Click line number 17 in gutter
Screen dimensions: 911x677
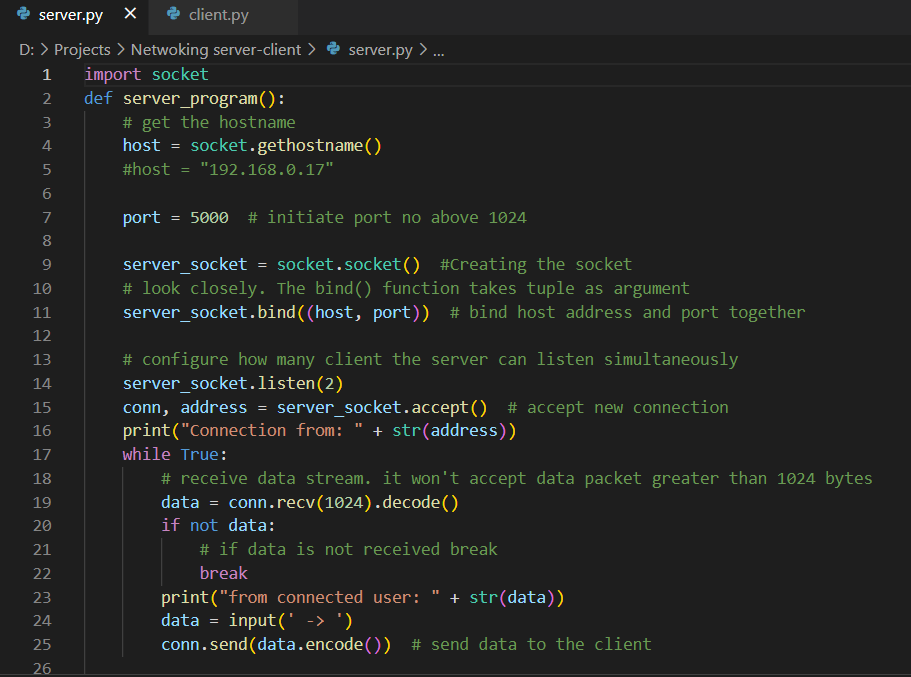[x=42, y=454]
